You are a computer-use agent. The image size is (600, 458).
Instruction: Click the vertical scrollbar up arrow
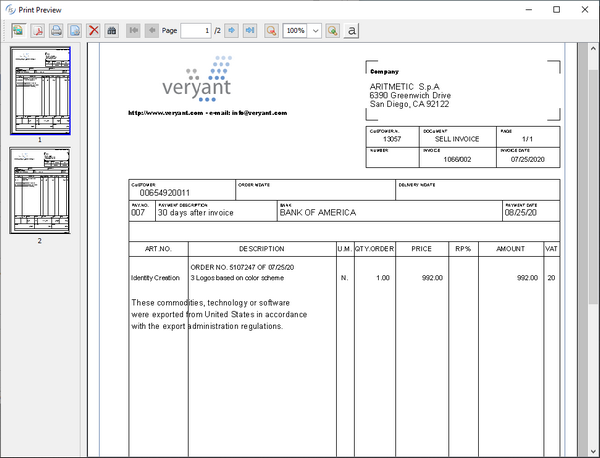tap(593, 49)
